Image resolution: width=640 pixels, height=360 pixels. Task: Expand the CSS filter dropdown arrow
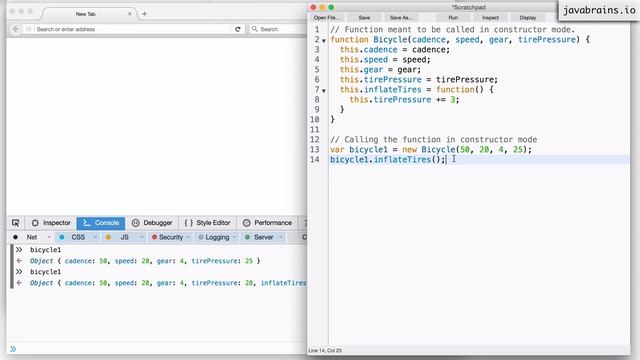95,237
